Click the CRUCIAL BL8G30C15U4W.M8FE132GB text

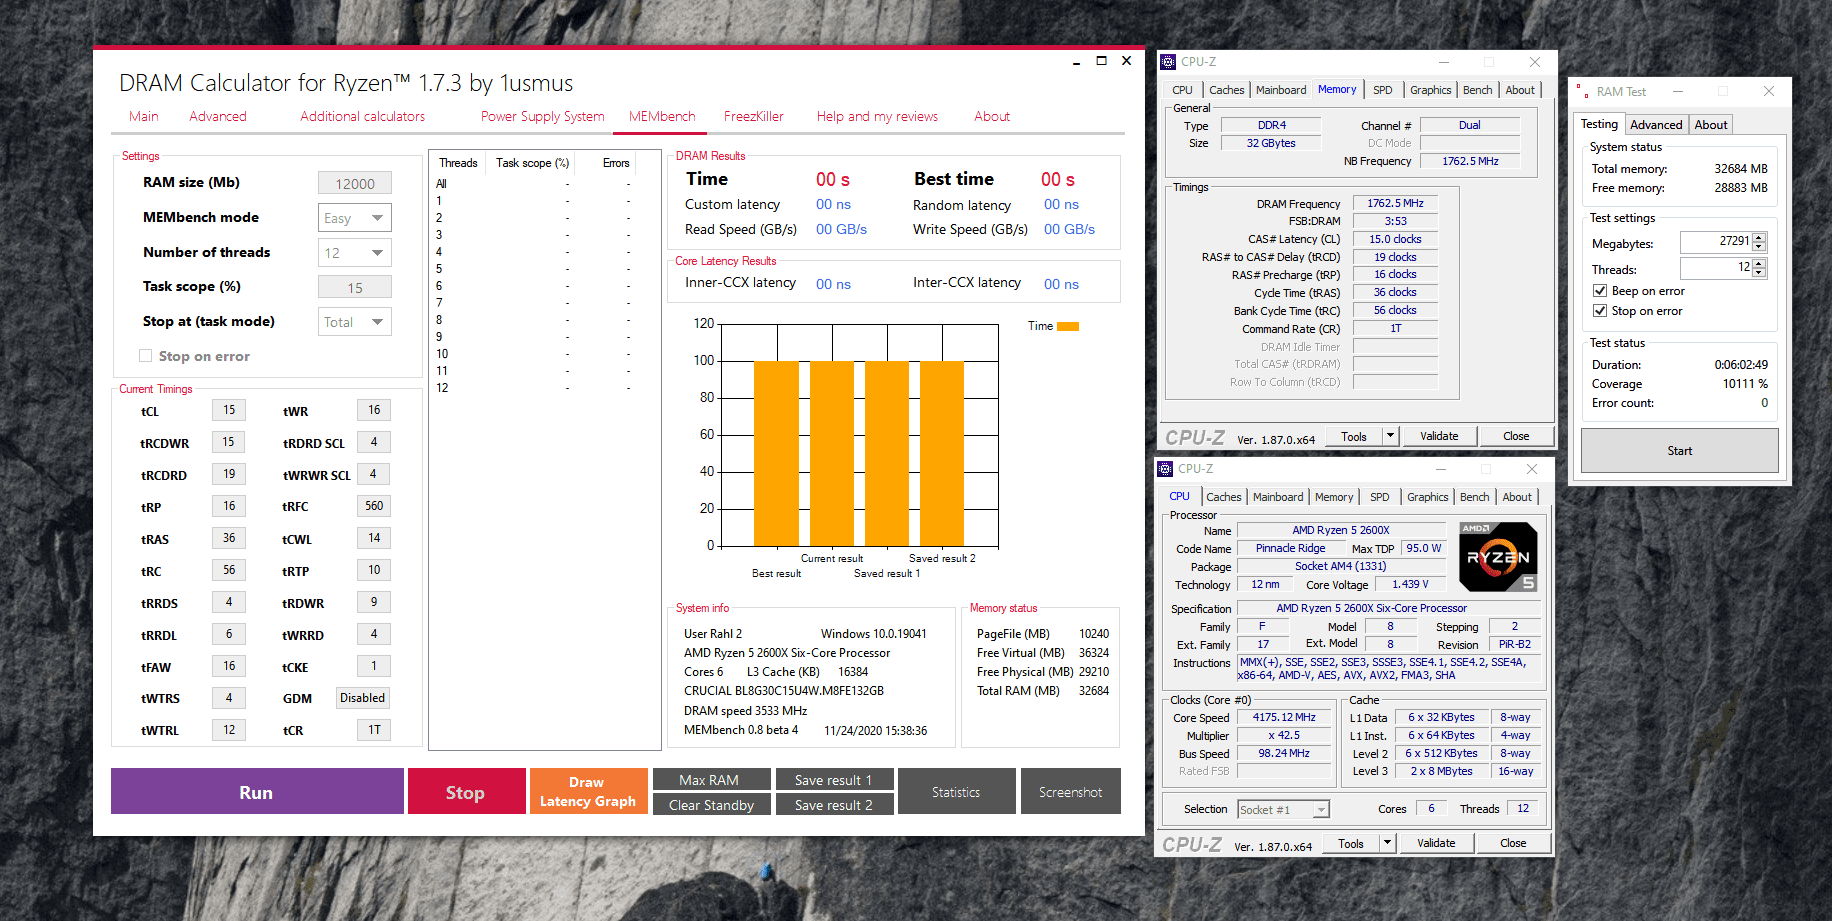click(x=784, y=691)
